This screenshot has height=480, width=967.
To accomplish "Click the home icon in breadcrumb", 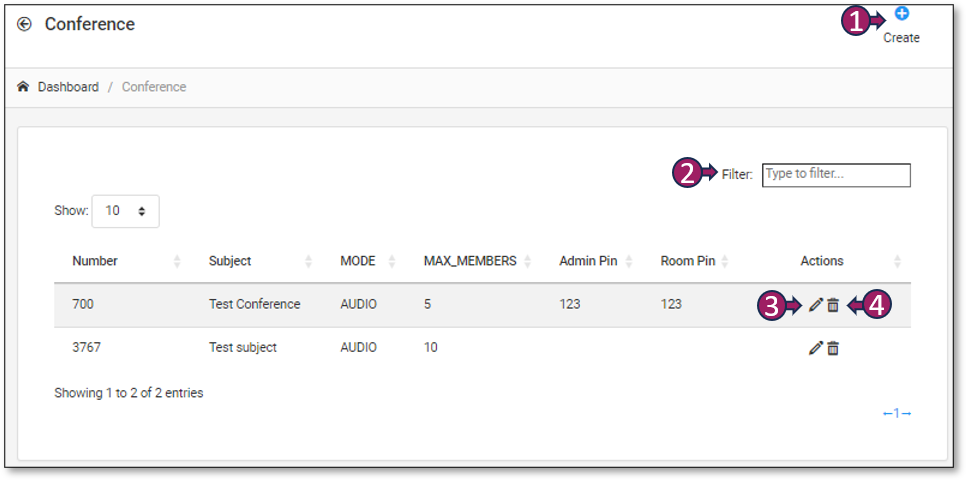I will [23, 87].
